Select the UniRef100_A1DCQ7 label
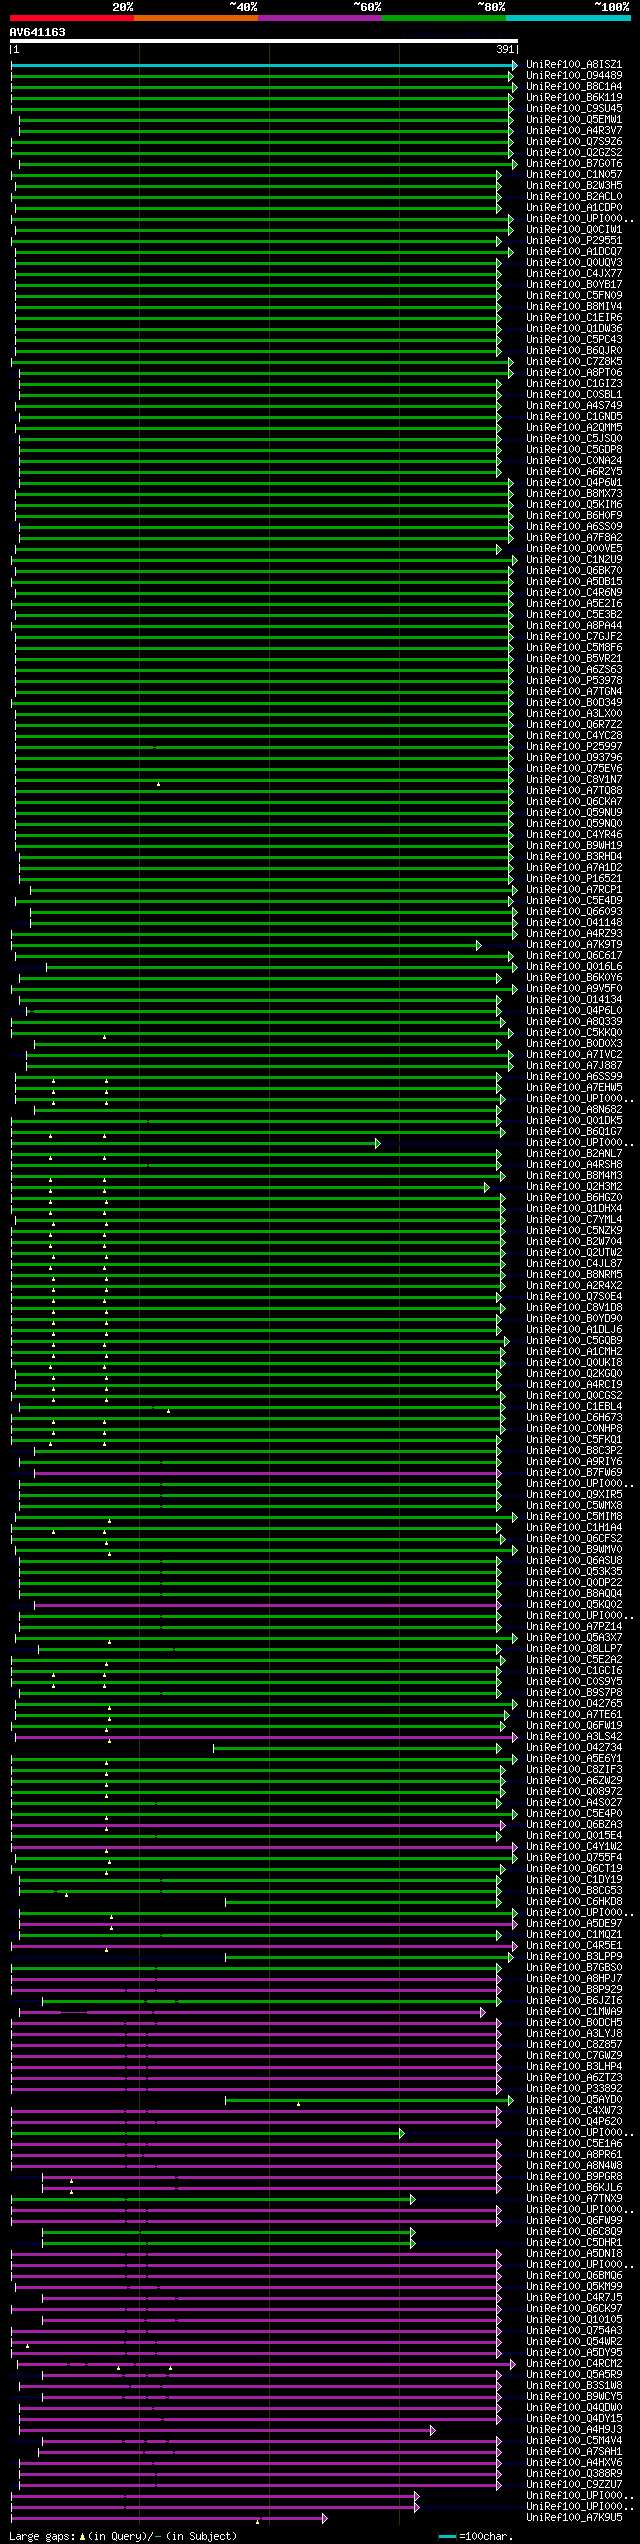640x2544 pixels. pos(574,252)
